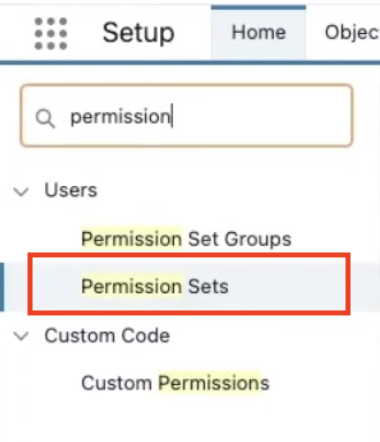Click highlighted Permissions in Custom Permissions

click(x=214, y=383)
